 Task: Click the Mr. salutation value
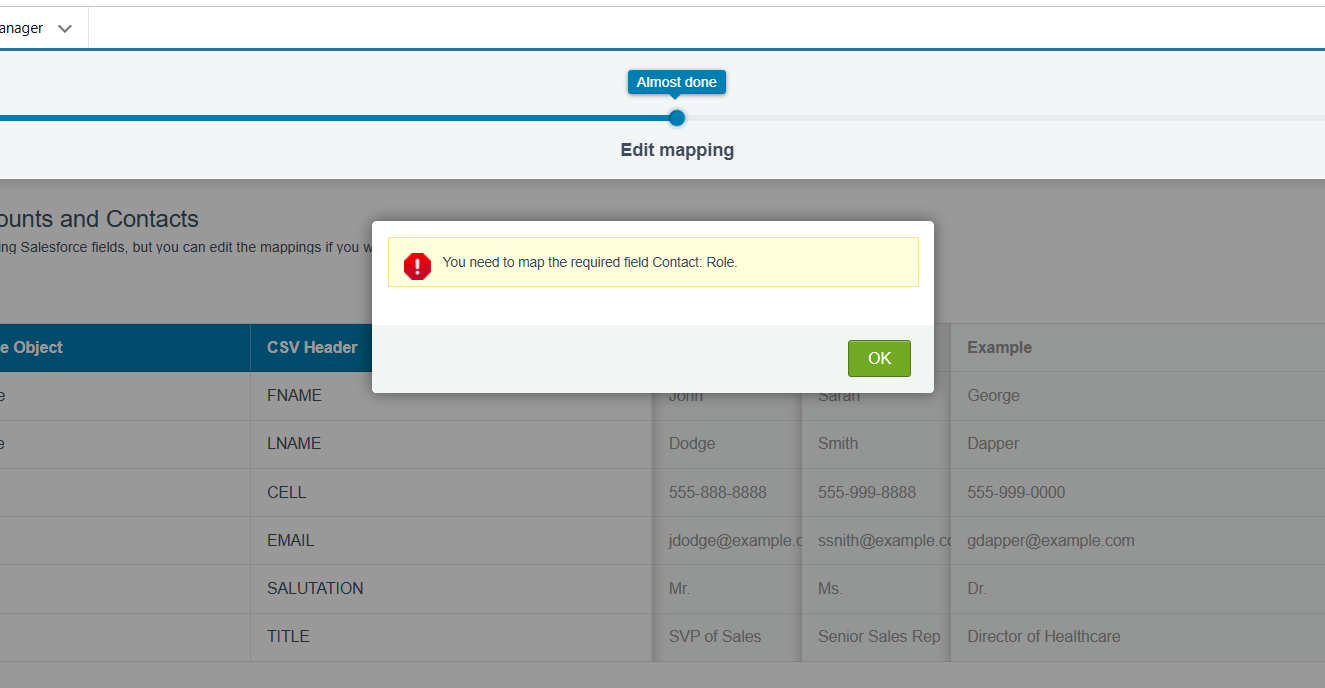[679, 588]
